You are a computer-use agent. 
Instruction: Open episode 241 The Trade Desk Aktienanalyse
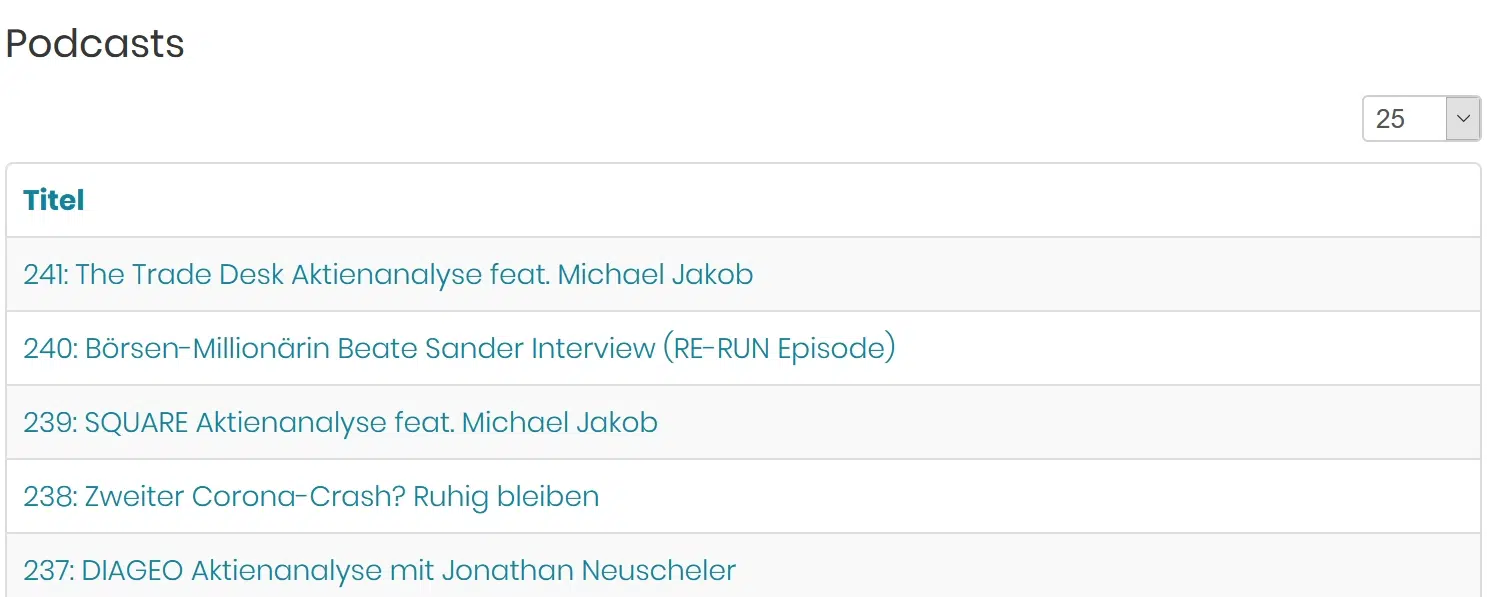388,274
